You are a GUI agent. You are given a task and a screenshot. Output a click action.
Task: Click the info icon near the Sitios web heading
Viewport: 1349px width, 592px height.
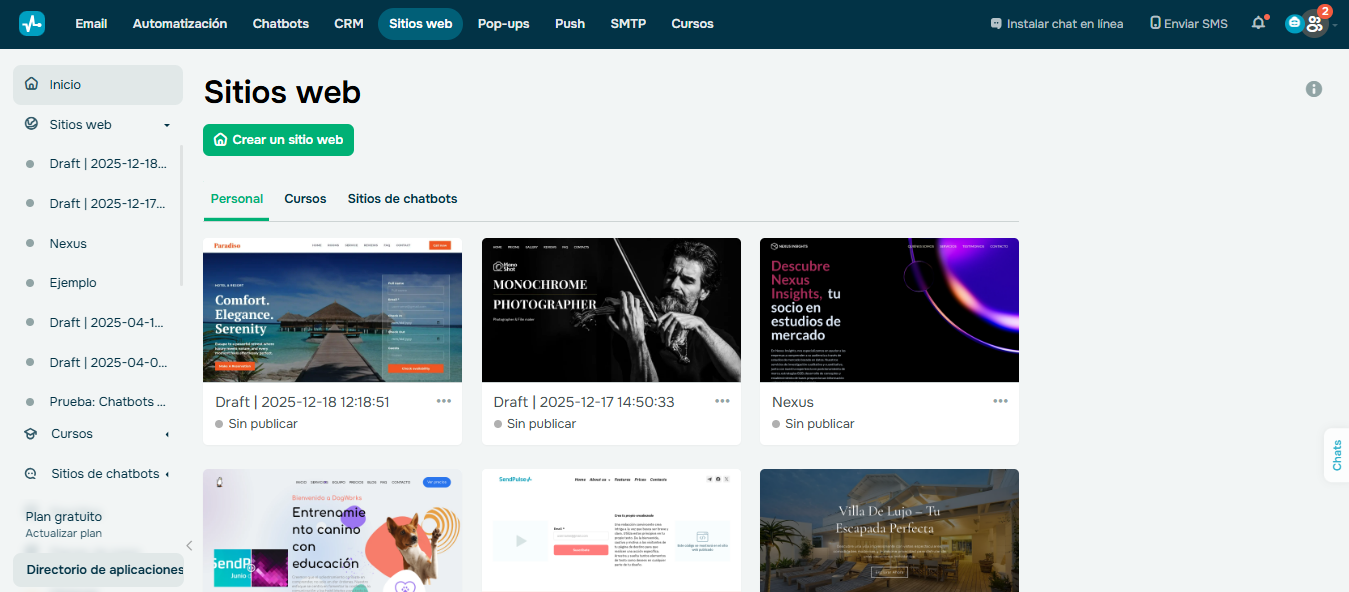[1314, 89]
